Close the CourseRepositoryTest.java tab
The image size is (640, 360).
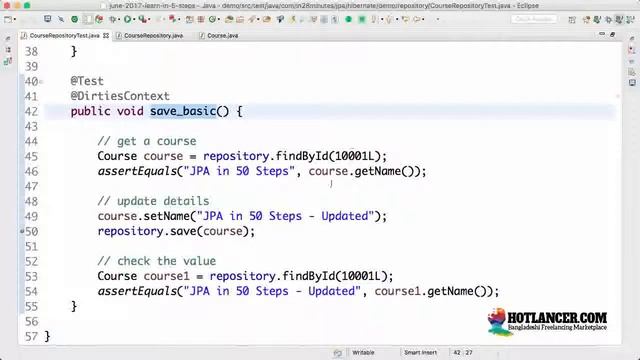pos(106,36)
